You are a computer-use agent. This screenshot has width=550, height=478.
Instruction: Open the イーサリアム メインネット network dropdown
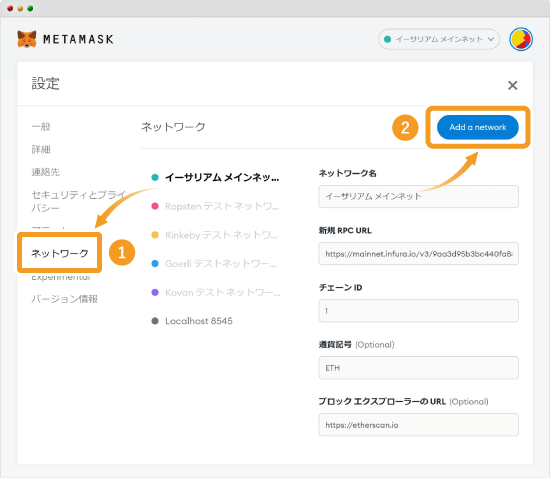(439, 39)
